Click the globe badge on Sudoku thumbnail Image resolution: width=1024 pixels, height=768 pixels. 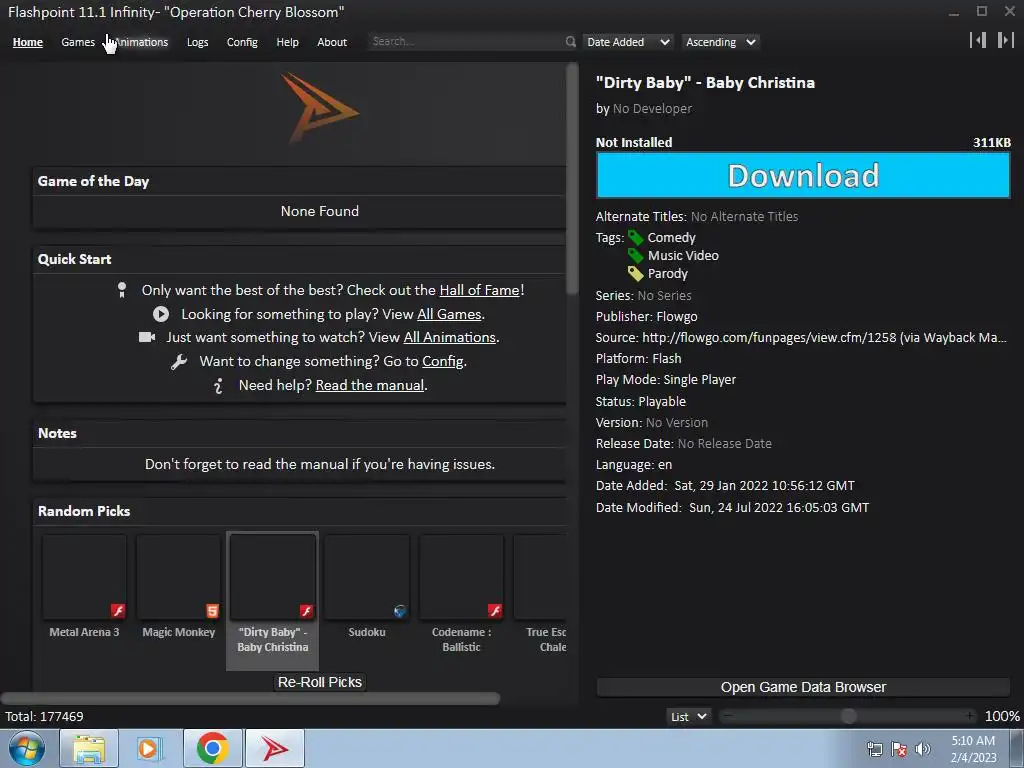(x=400, y=611)
